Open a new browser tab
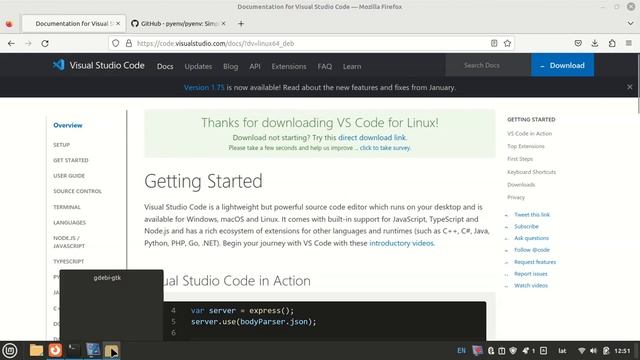The image size is (640, 360). 241,24
